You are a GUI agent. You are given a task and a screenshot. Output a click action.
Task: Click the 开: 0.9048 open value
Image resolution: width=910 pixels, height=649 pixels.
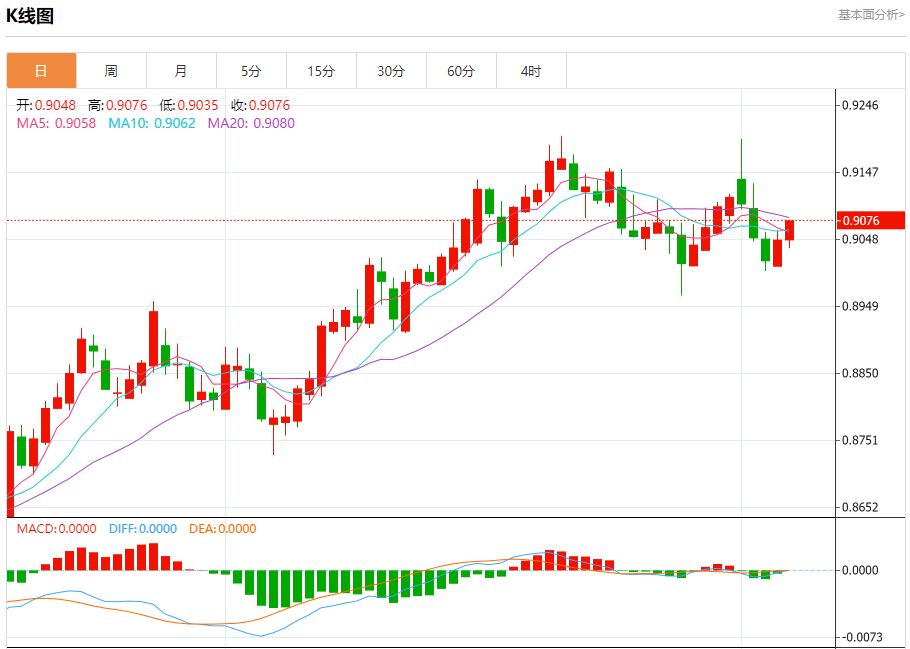46,105
